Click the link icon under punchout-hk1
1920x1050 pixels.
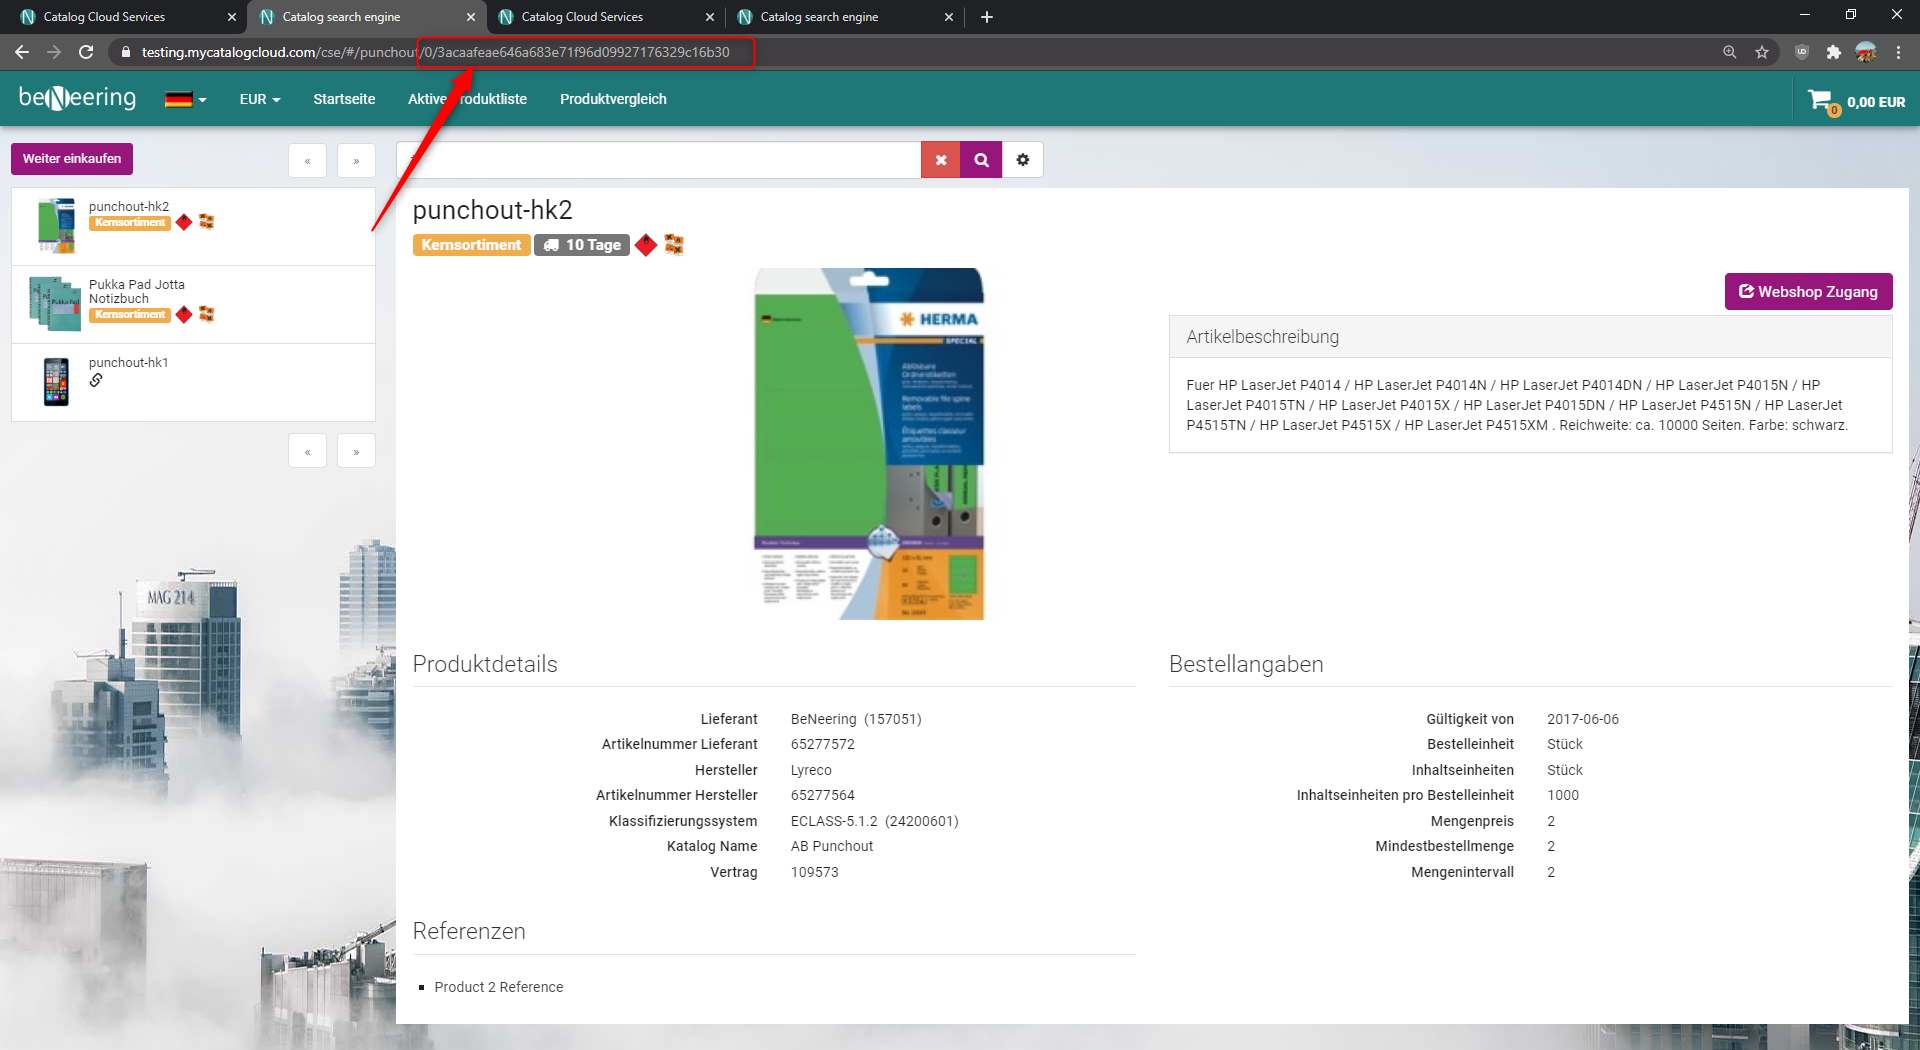(x=96, y=380)
